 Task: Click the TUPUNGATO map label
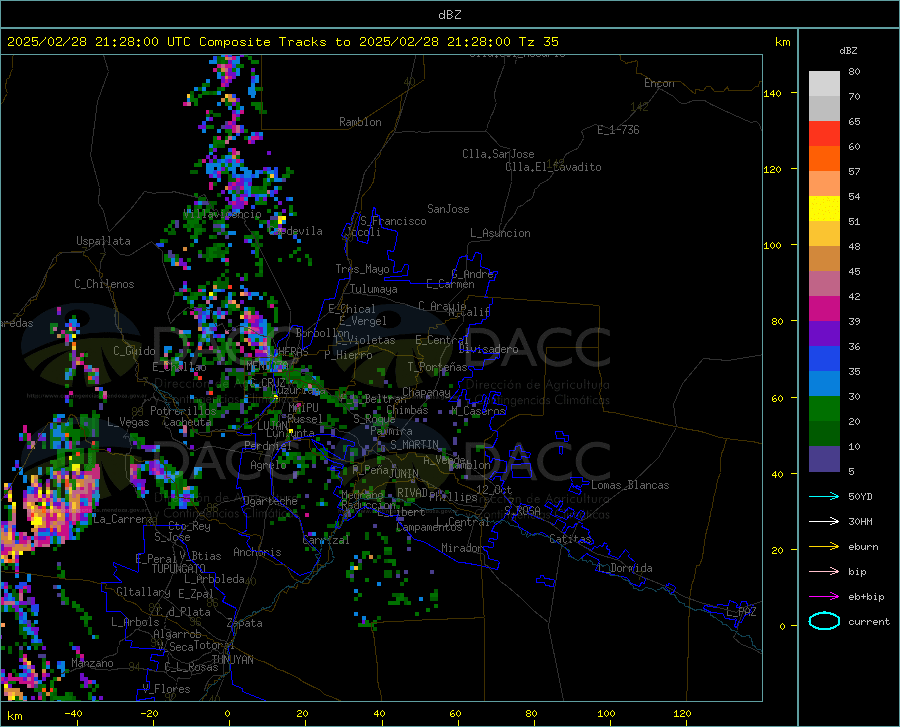(179, 569)
